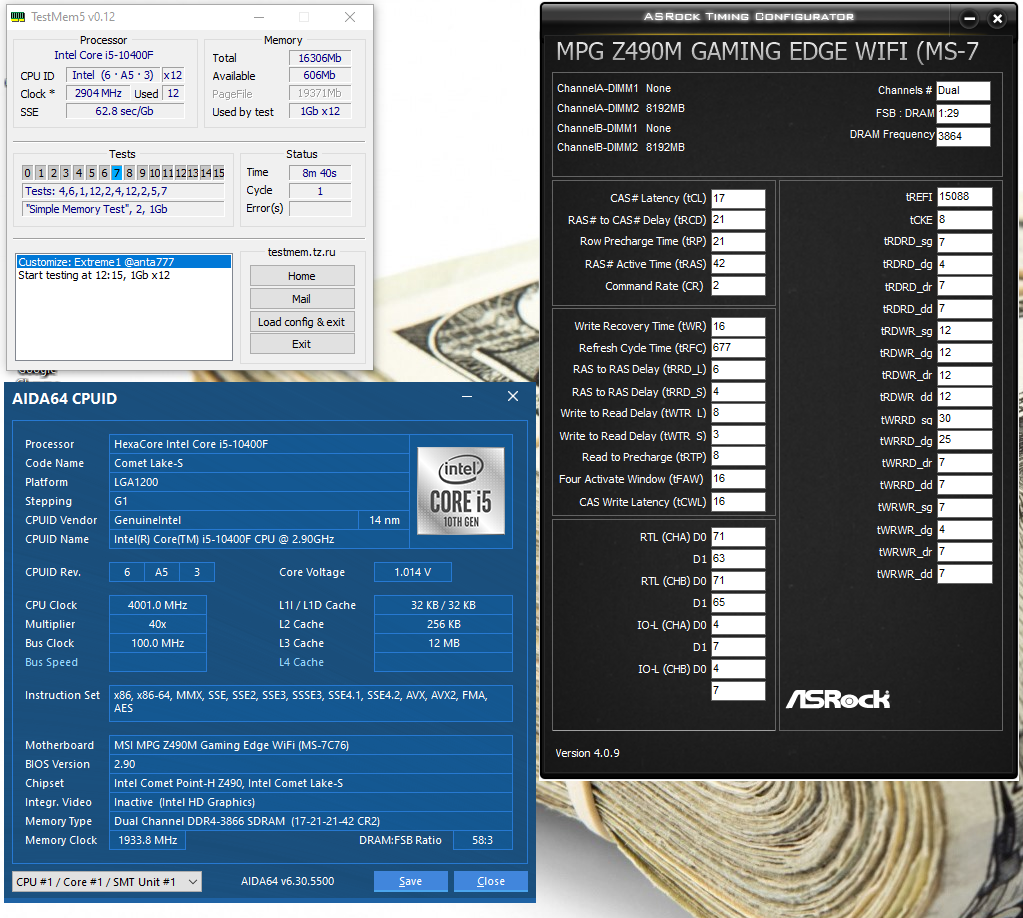Viewport: 1023px width, 918px height.
Task: Click the RTL (CHA) D0 field
Action: (738, 537)
